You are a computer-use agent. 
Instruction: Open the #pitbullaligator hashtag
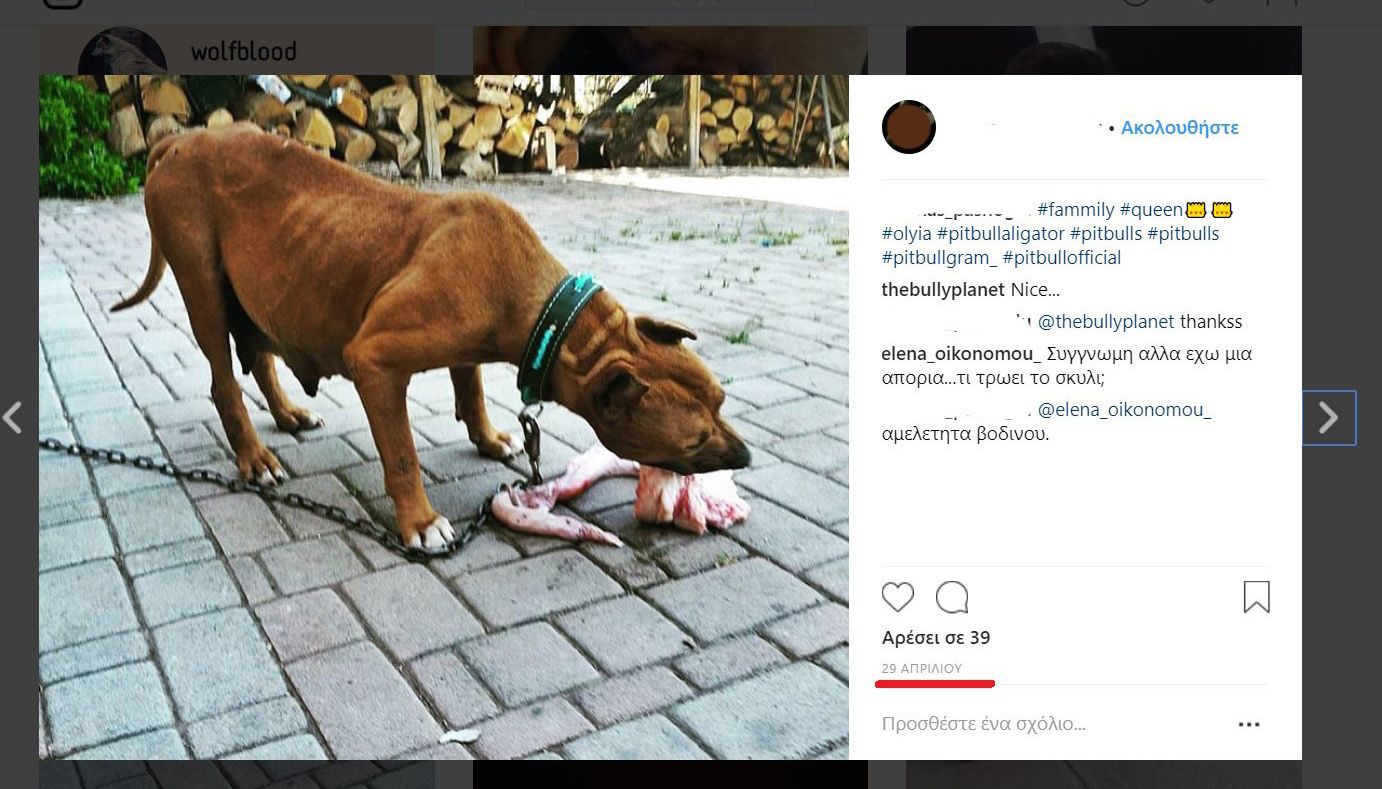tap(1000, 234)
